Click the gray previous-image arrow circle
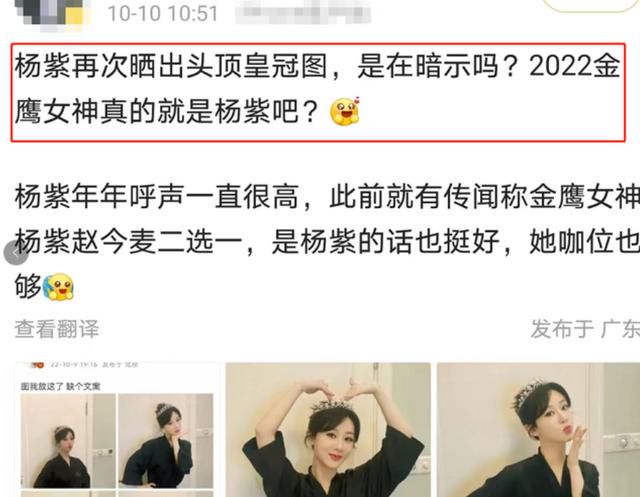 16,253
